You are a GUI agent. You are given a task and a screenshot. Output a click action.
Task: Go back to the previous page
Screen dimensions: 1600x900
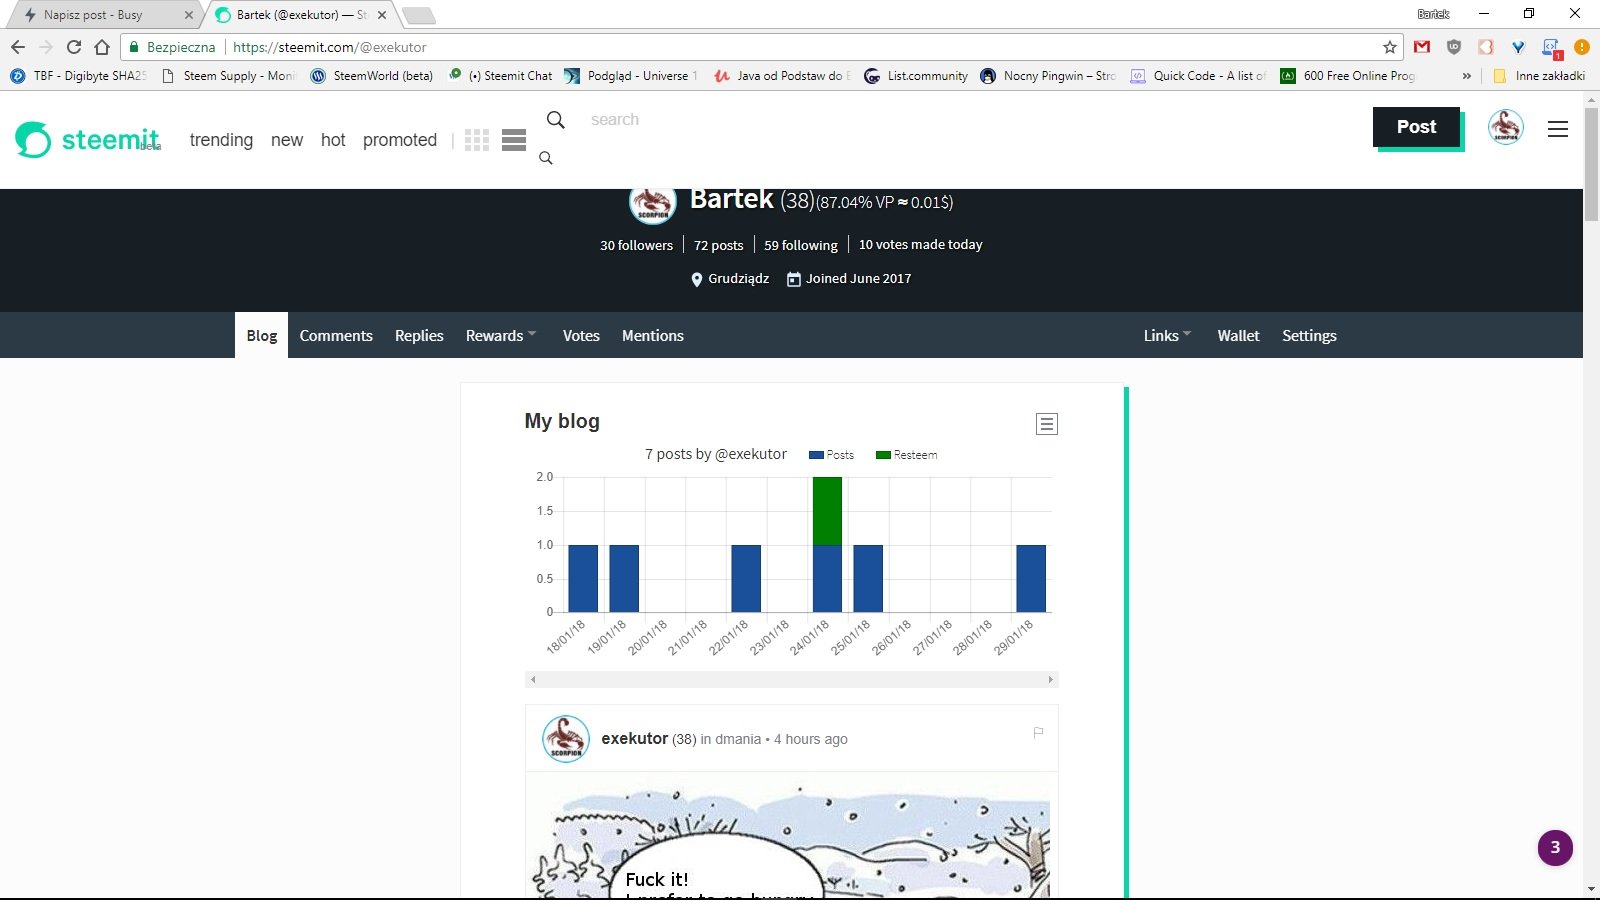pos(18,47)
